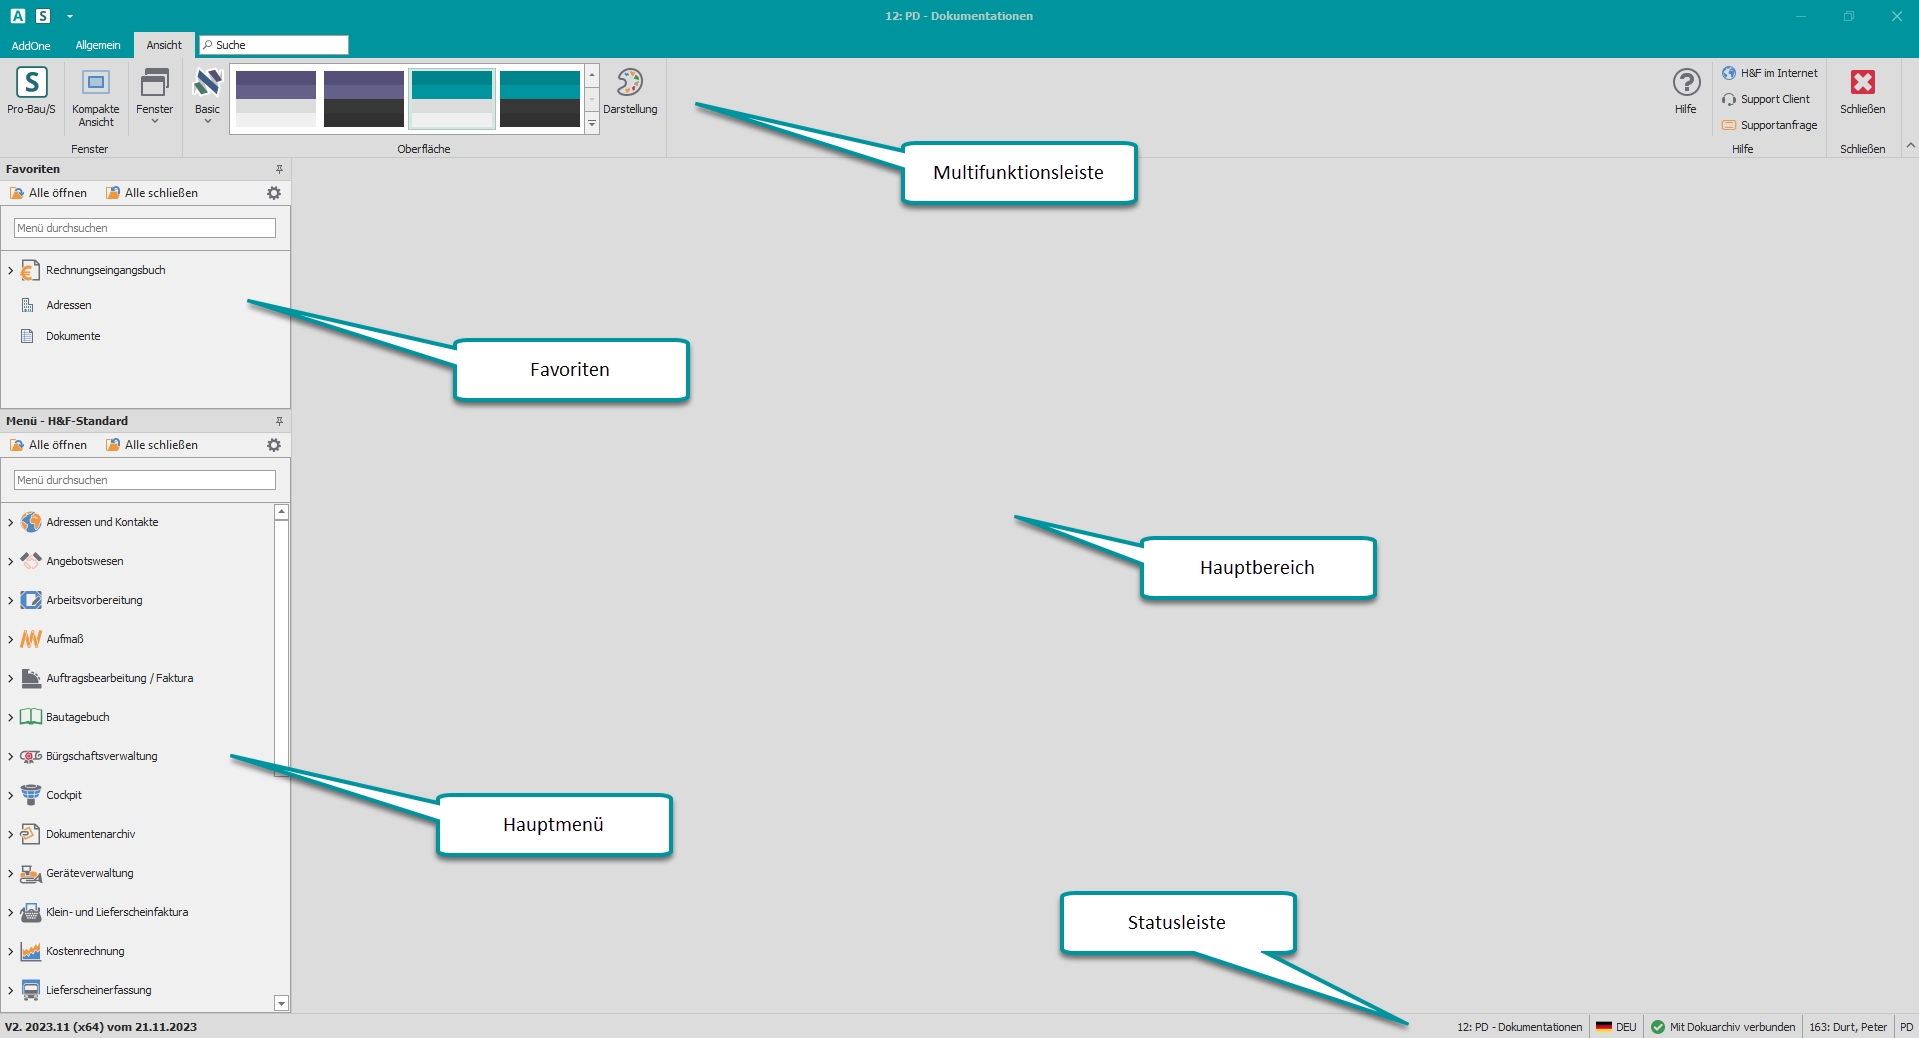Click the Aufmaß module icon

pos(31,639)
